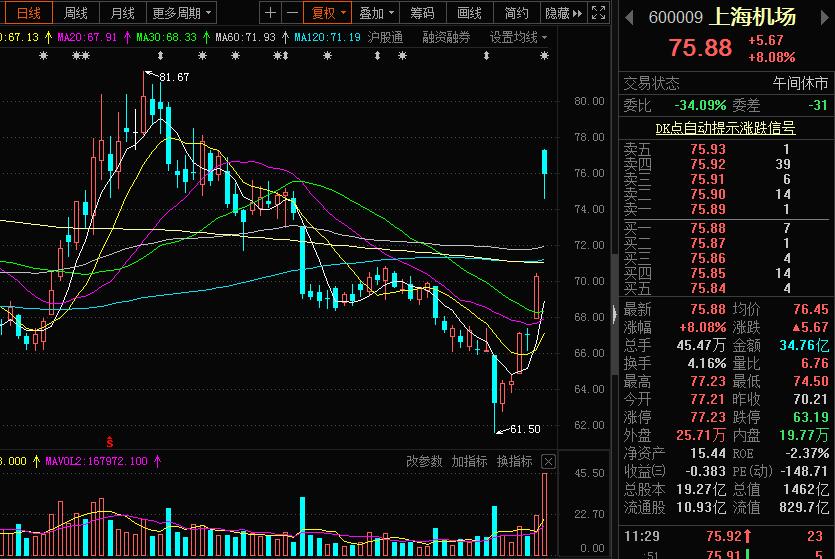The width and height of the screenshot is (835, 559).
Task: Open the 更多周期 dropdown
Action: 182,13
